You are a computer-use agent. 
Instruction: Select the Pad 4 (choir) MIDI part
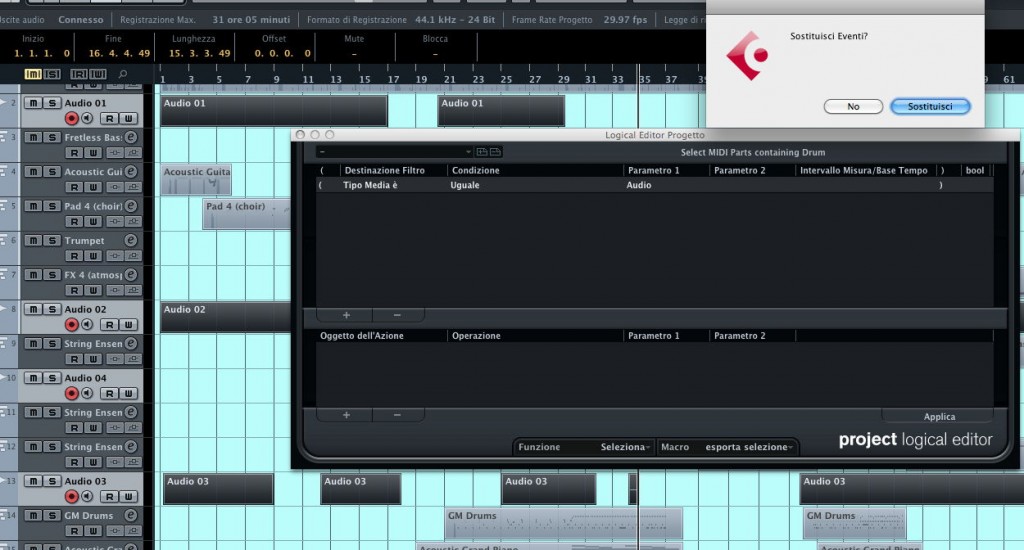247,214
